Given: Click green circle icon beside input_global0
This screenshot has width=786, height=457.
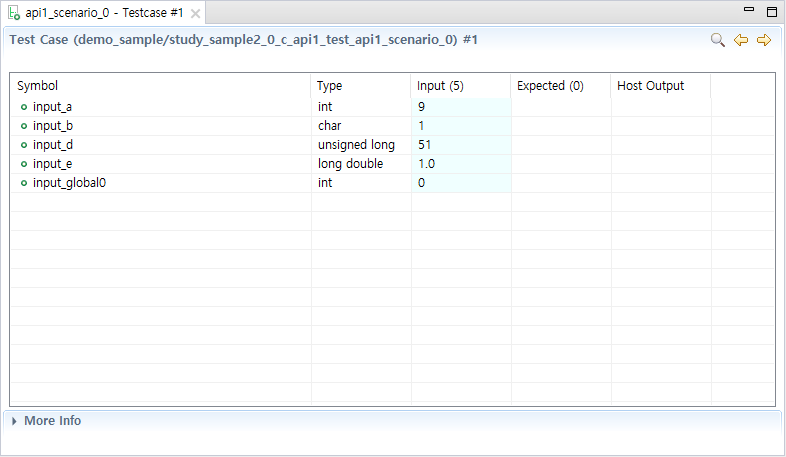Looking at the screenshot, I should pyautogui.click(x=24, y=183).
